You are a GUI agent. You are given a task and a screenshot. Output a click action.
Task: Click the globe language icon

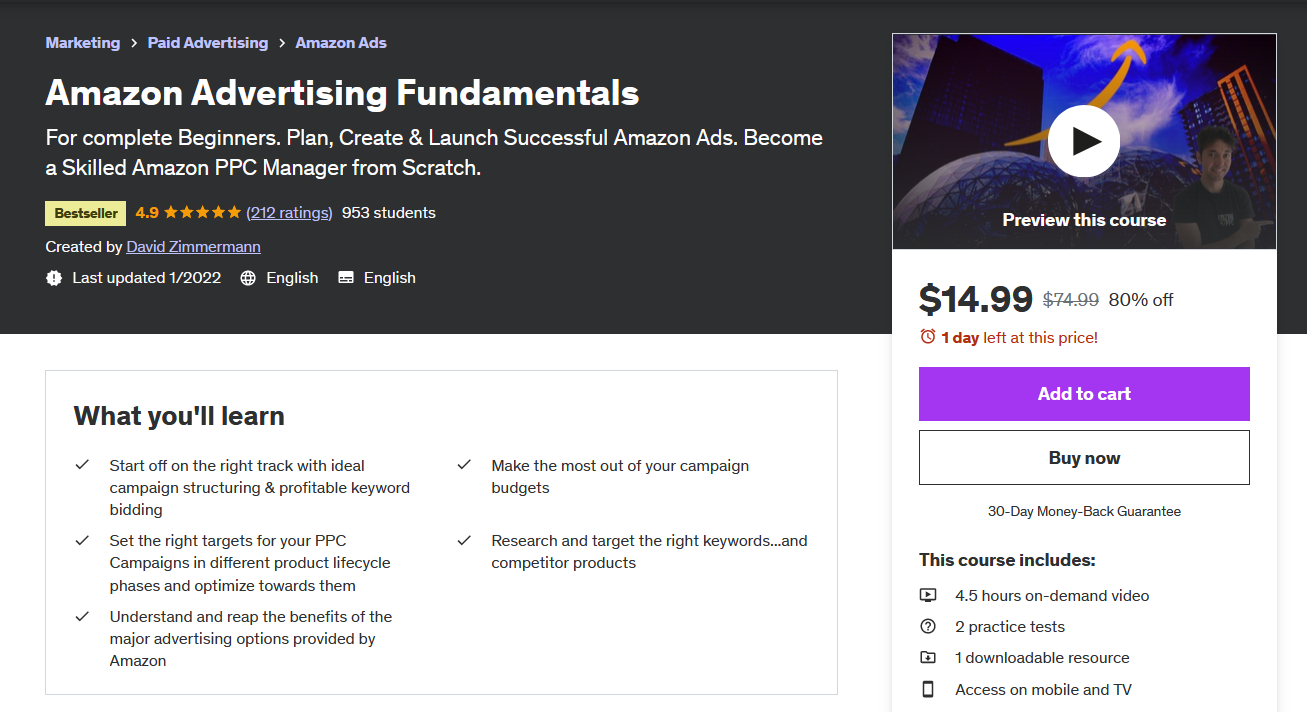pos(249,278)
